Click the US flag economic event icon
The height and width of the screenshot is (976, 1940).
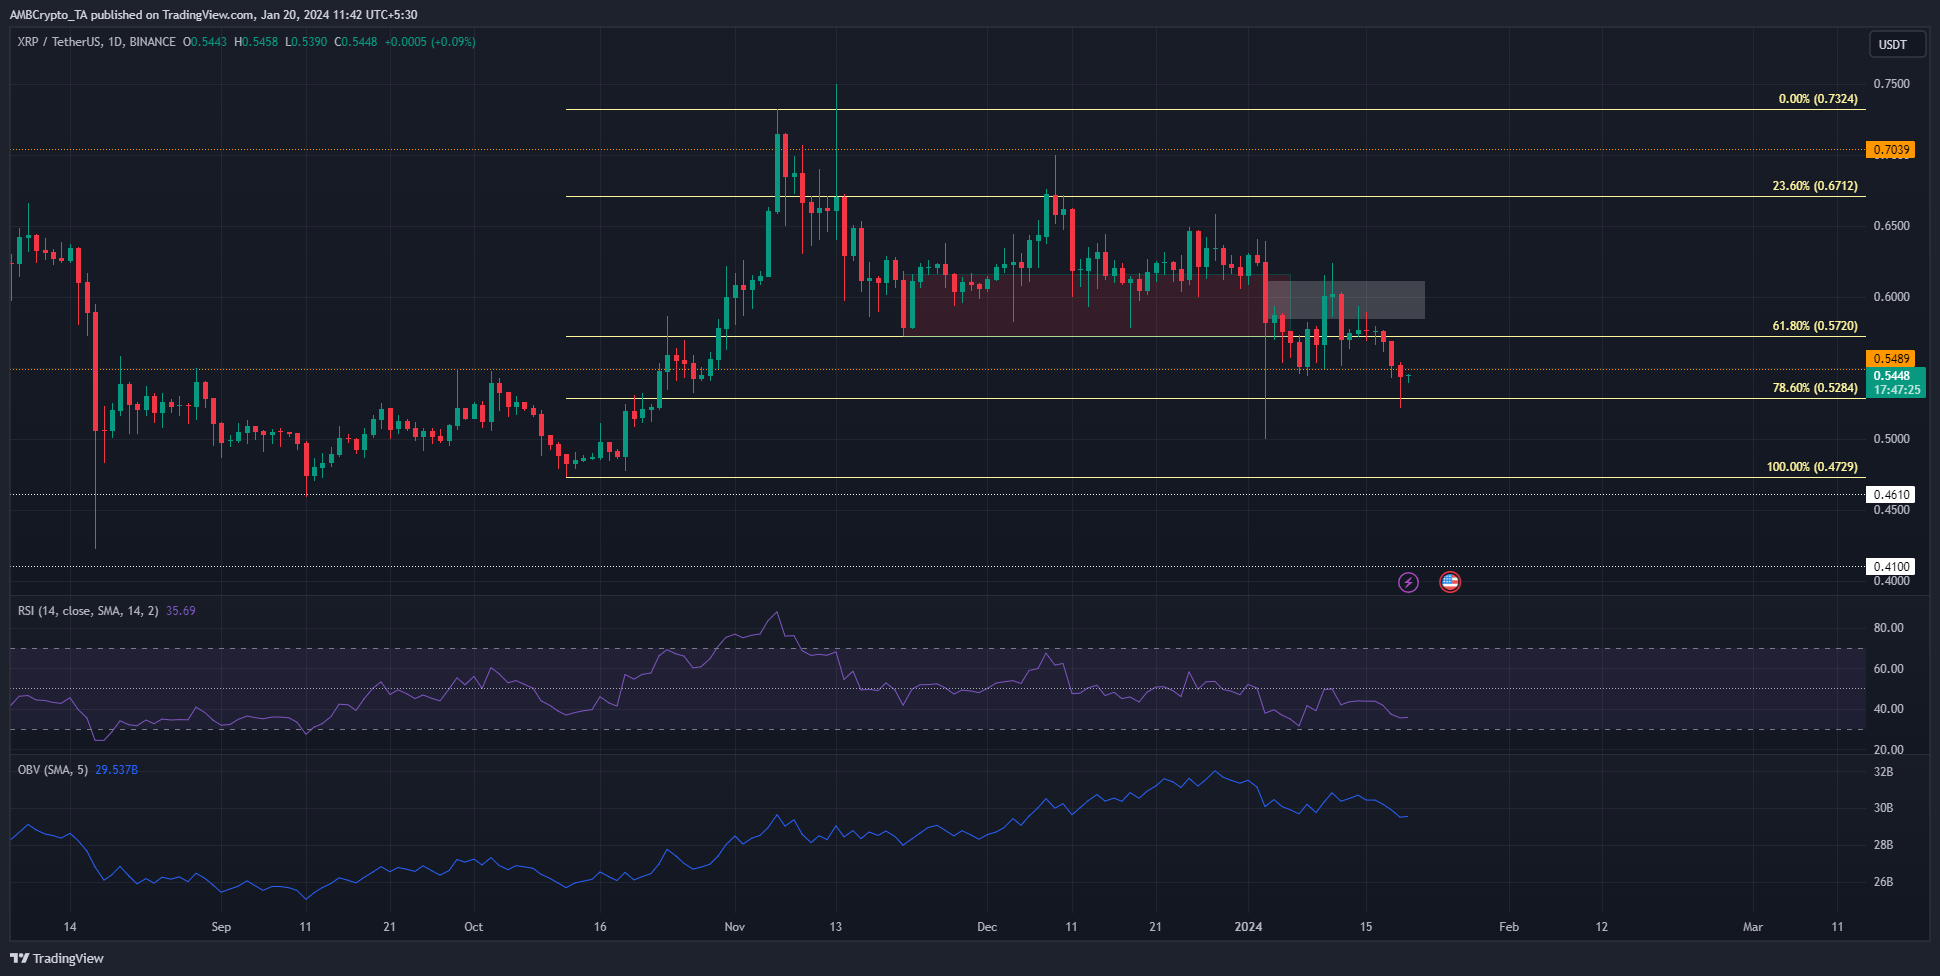[1450, 582]
